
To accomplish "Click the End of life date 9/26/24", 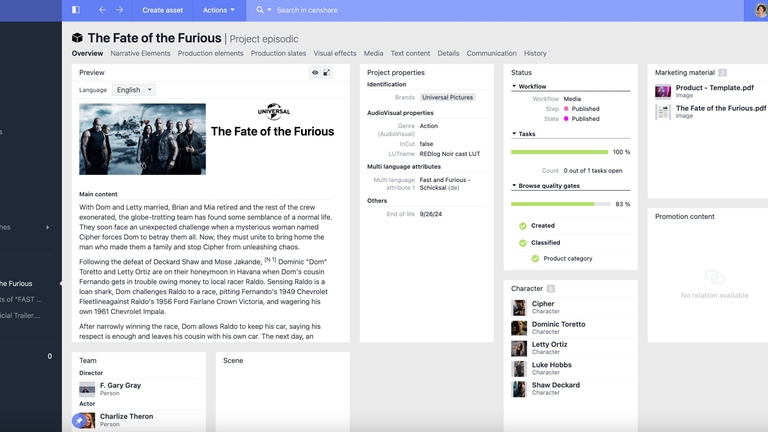I will pyautogui.click(x=431, y=214).
